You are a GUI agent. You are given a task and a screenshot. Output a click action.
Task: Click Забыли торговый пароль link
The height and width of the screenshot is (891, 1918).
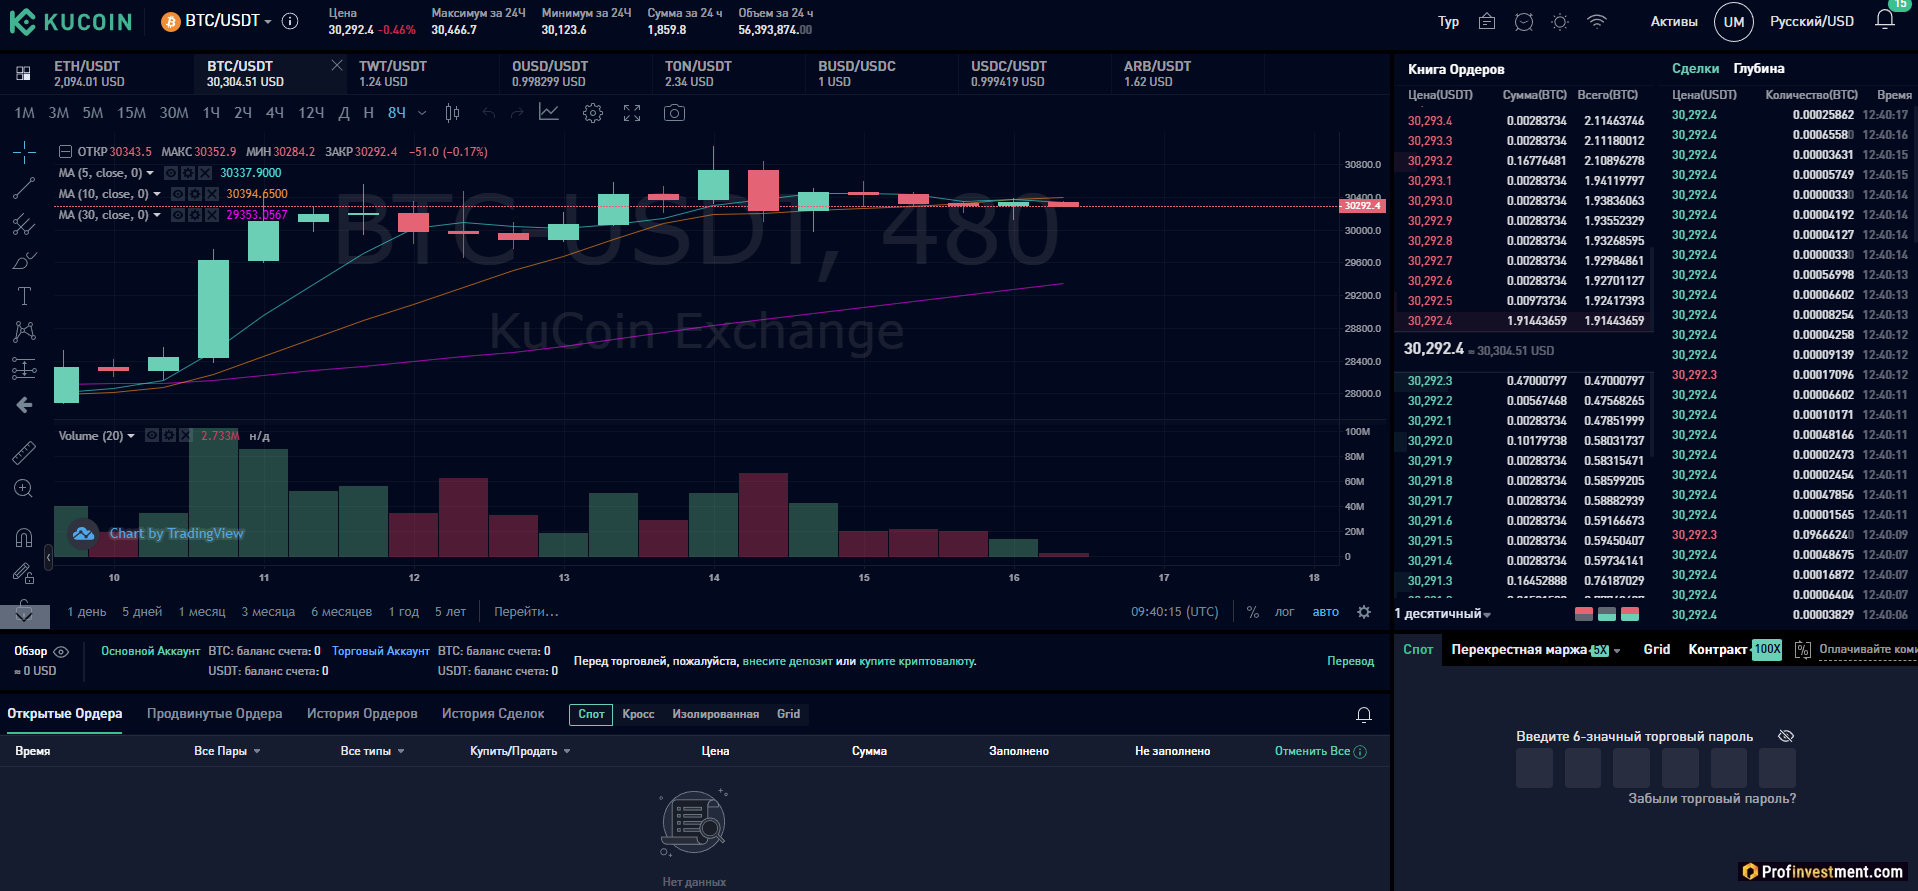[x=1712, y=798]
